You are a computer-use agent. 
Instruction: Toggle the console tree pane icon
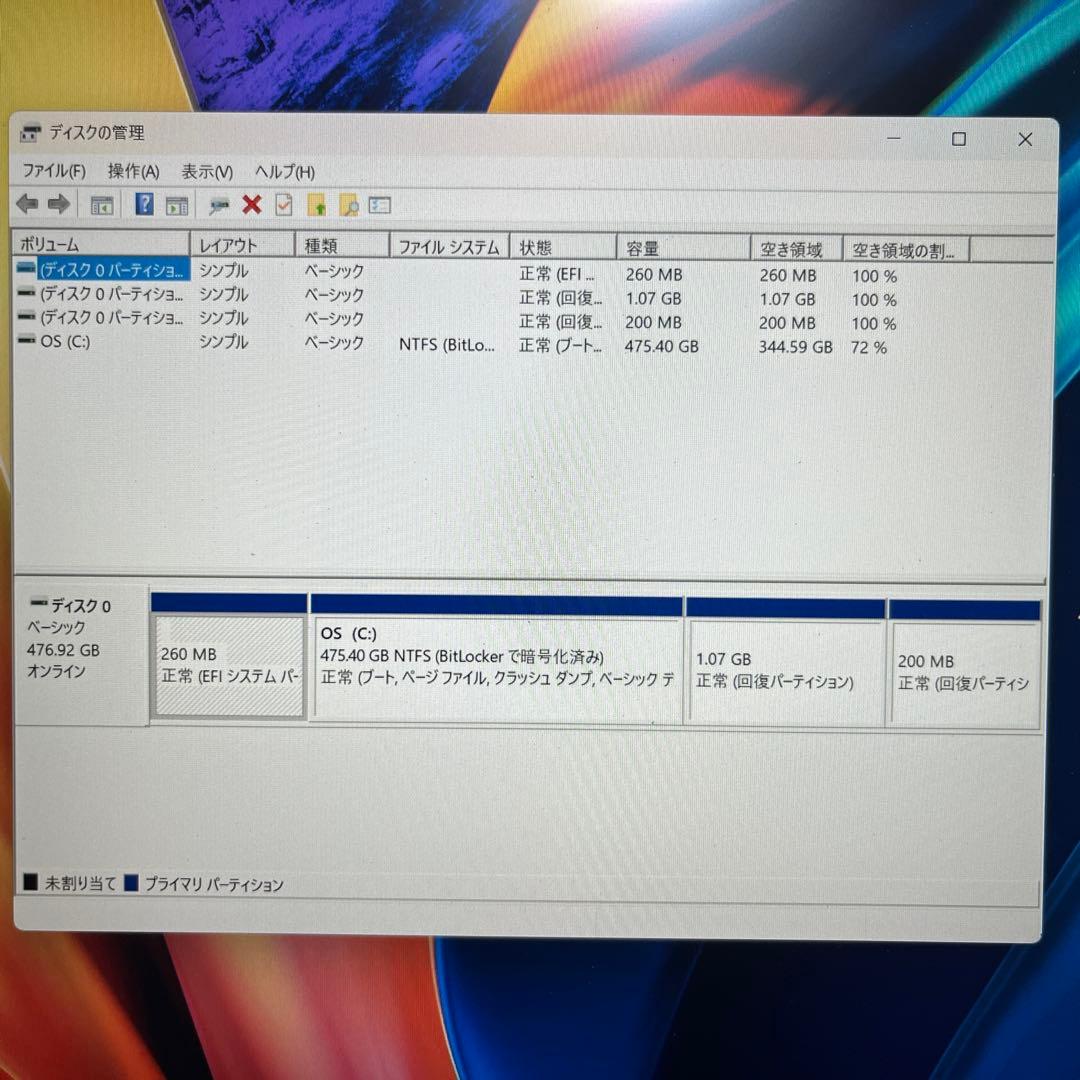pyautogui.click(x=101, y=204)
